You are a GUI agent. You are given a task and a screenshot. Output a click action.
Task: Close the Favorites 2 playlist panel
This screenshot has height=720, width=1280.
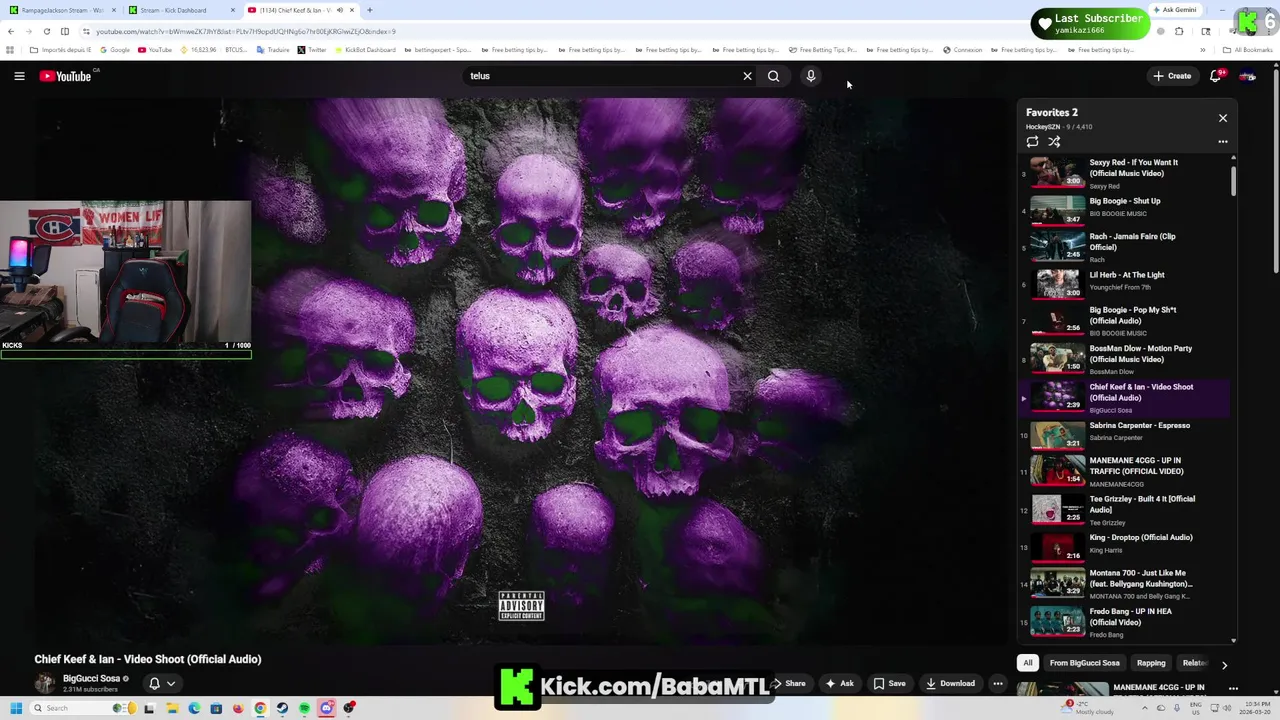pyautogui.click(x=1222, y=118)
